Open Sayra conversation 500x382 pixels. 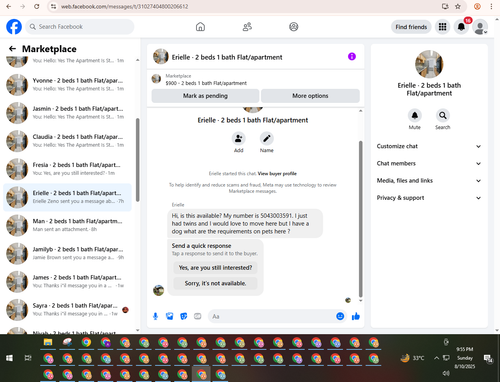(67, 310)
